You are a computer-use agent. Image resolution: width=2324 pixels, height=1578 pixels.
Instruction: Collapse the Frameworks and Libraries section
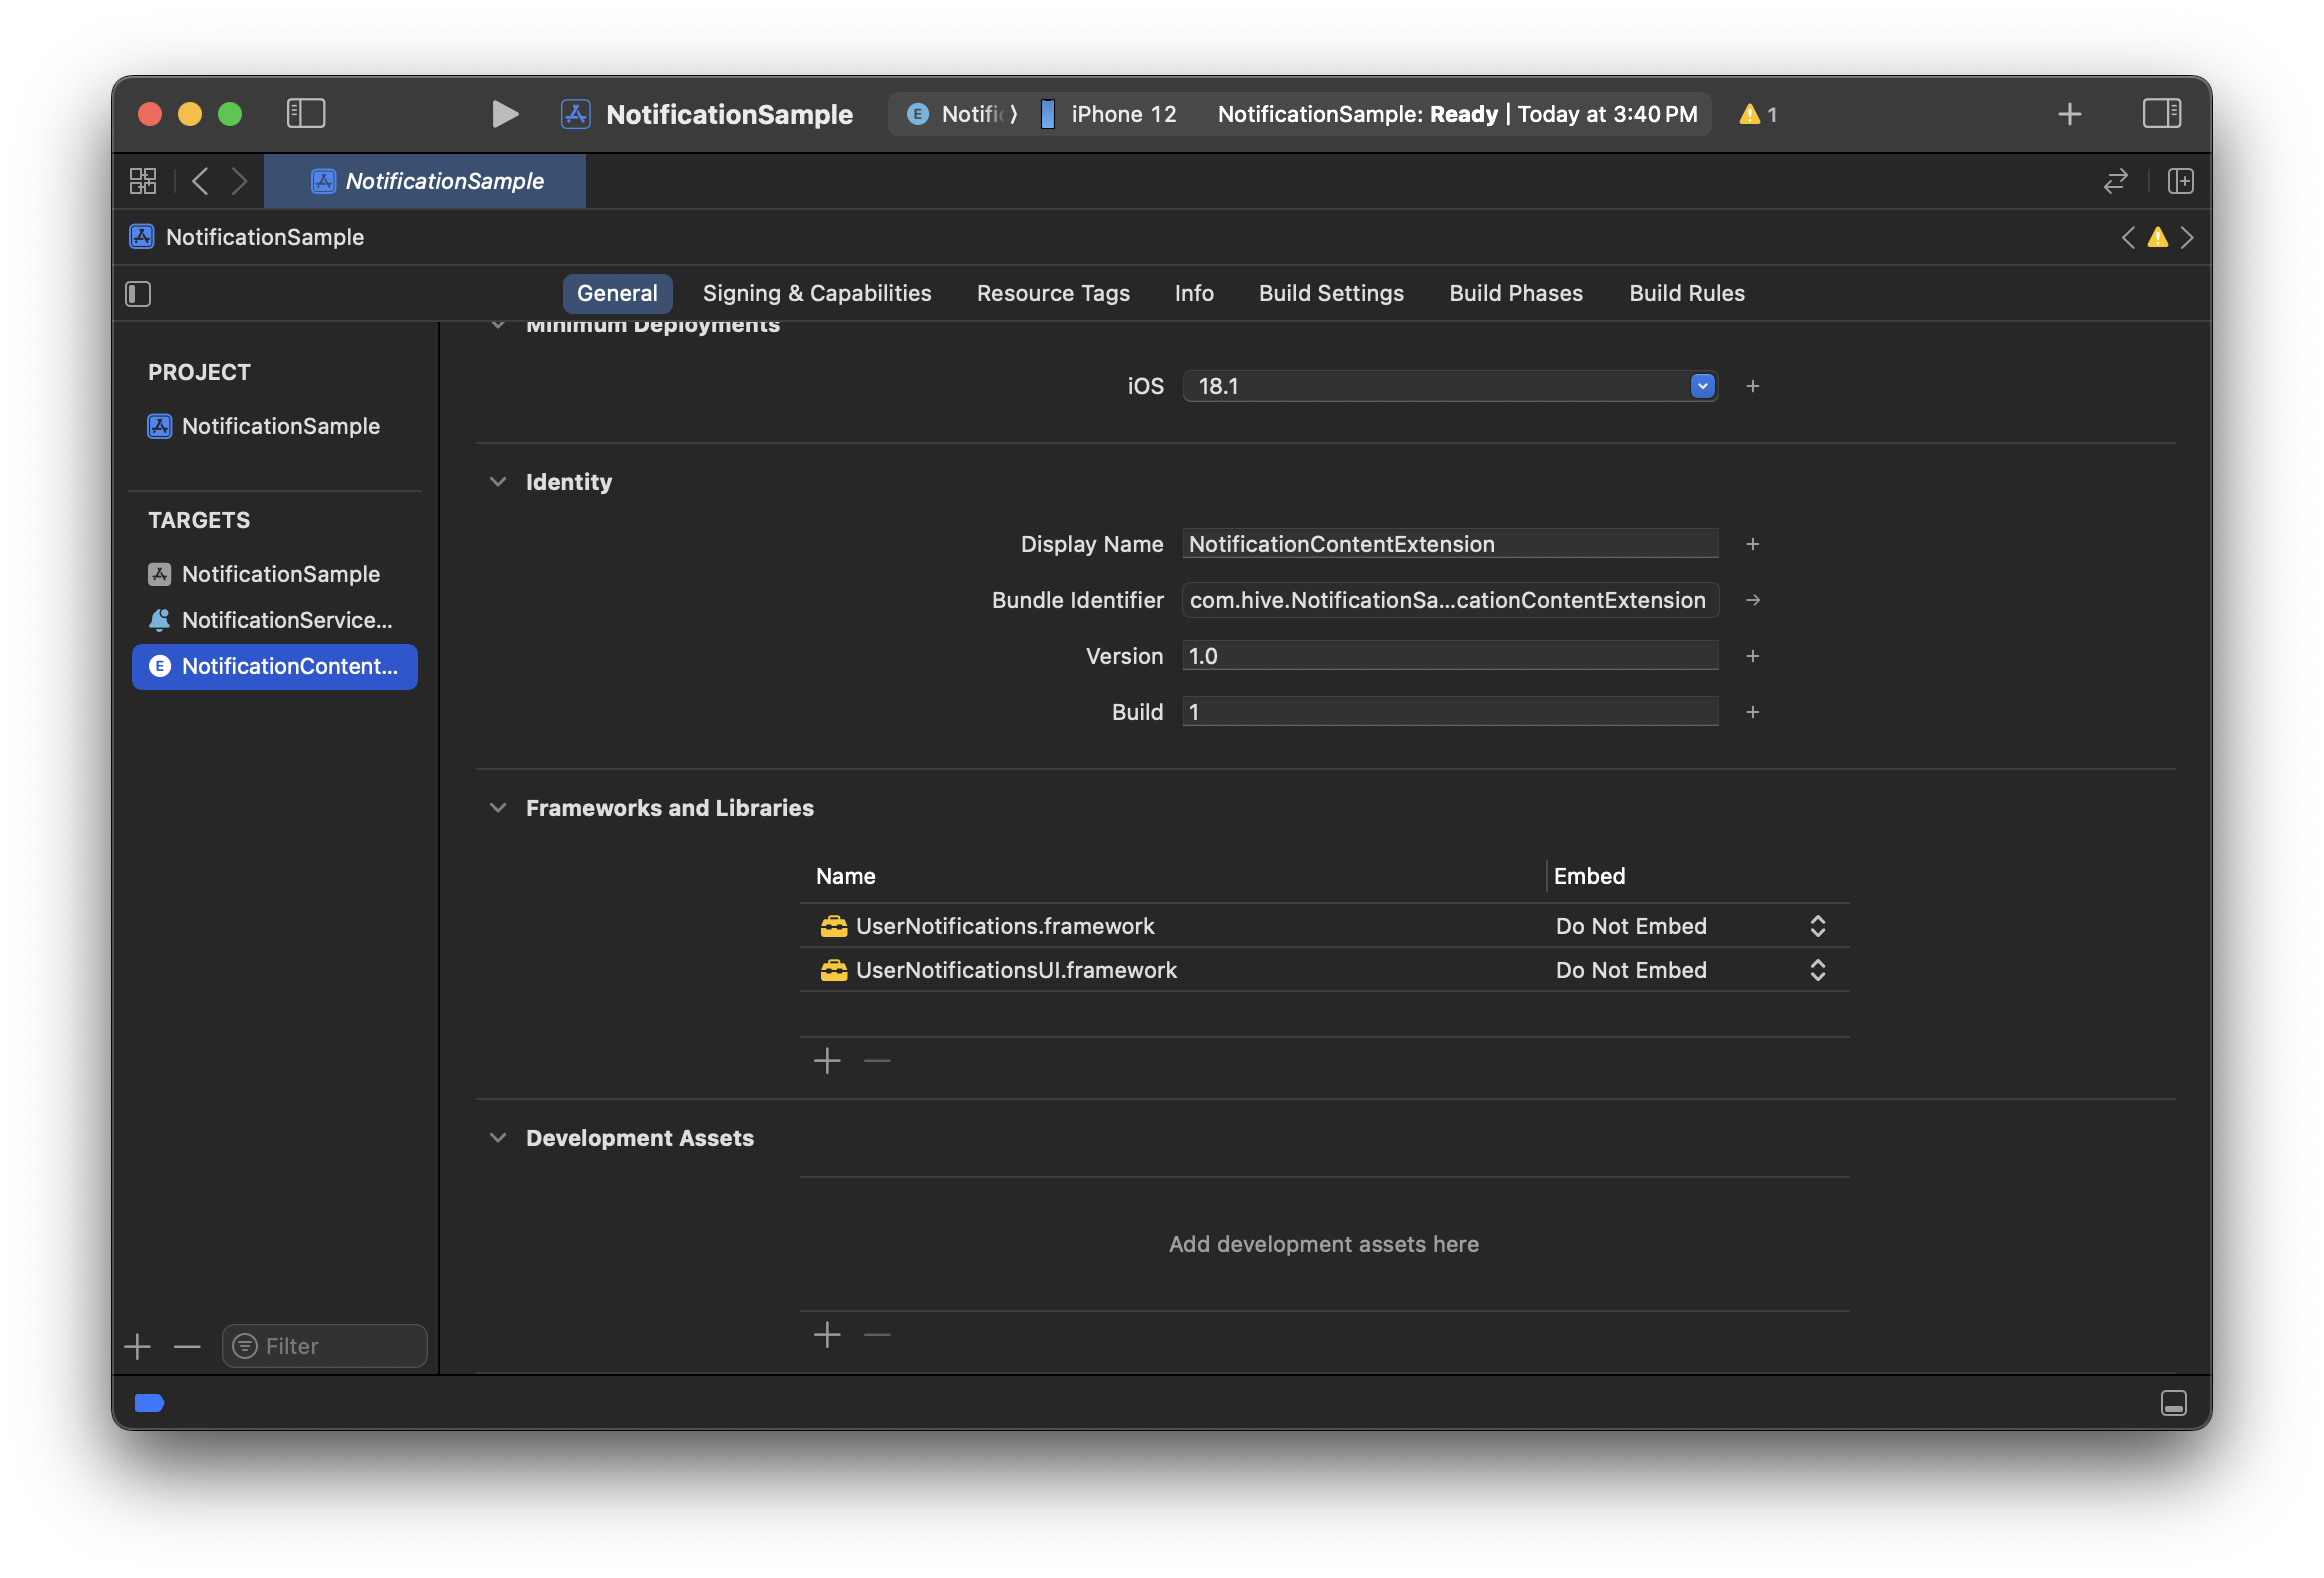point(498,808)
